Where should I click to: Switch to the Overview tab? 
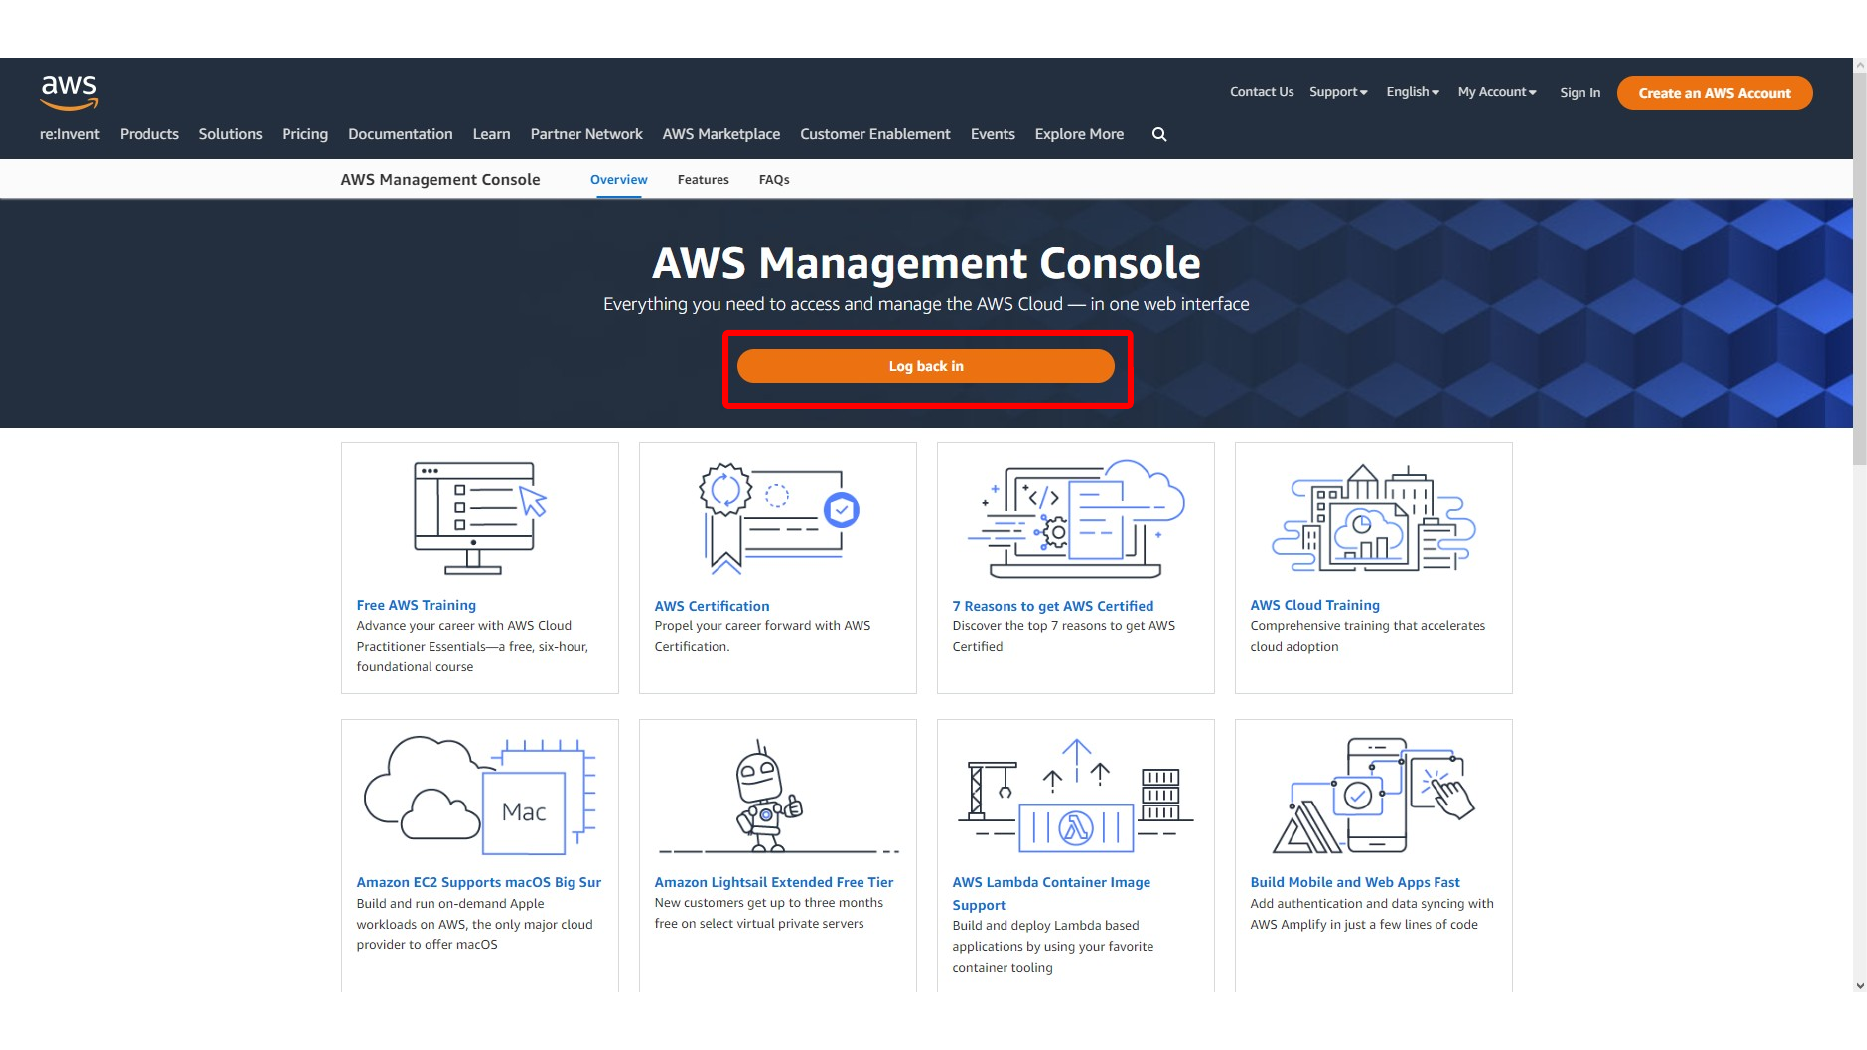[618, 180]
